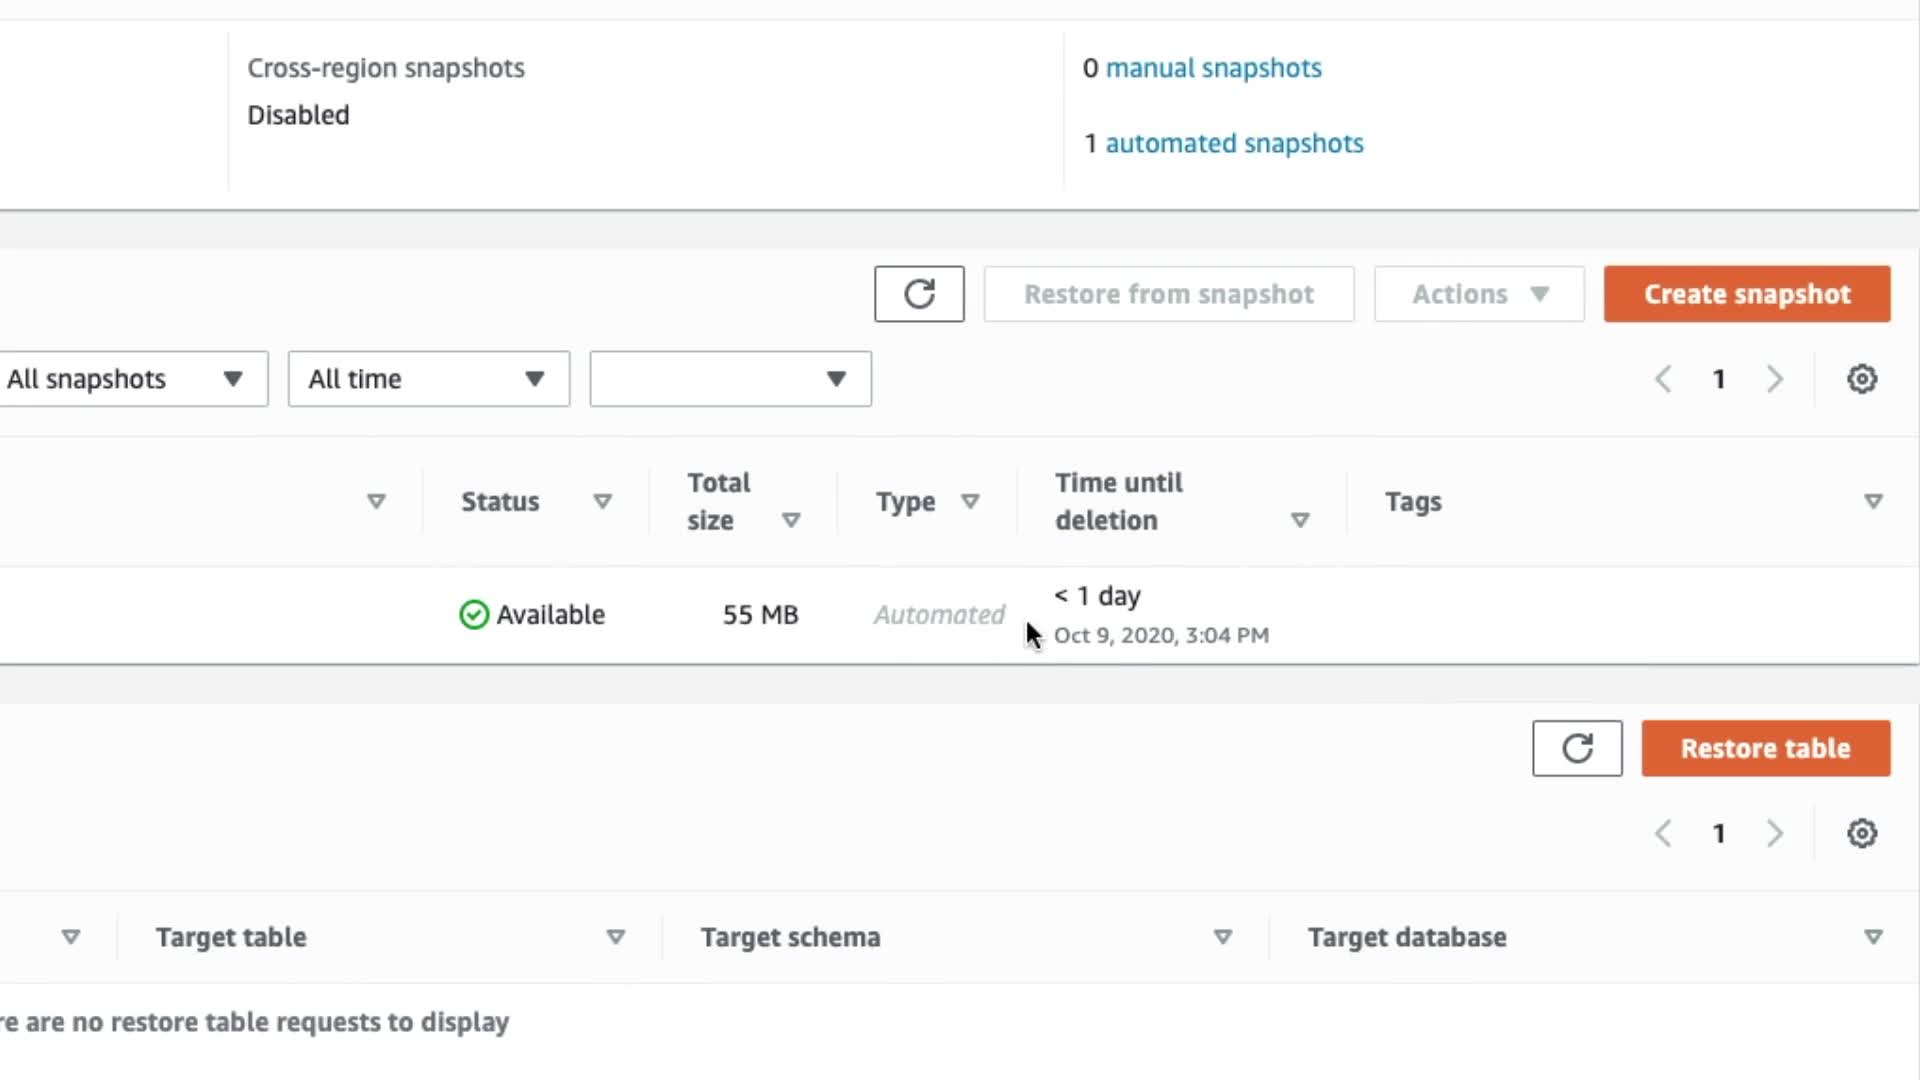The image size is (1920, 1080).
Task: Click the snapshots refresh icon button
Action: pos(919,294)
